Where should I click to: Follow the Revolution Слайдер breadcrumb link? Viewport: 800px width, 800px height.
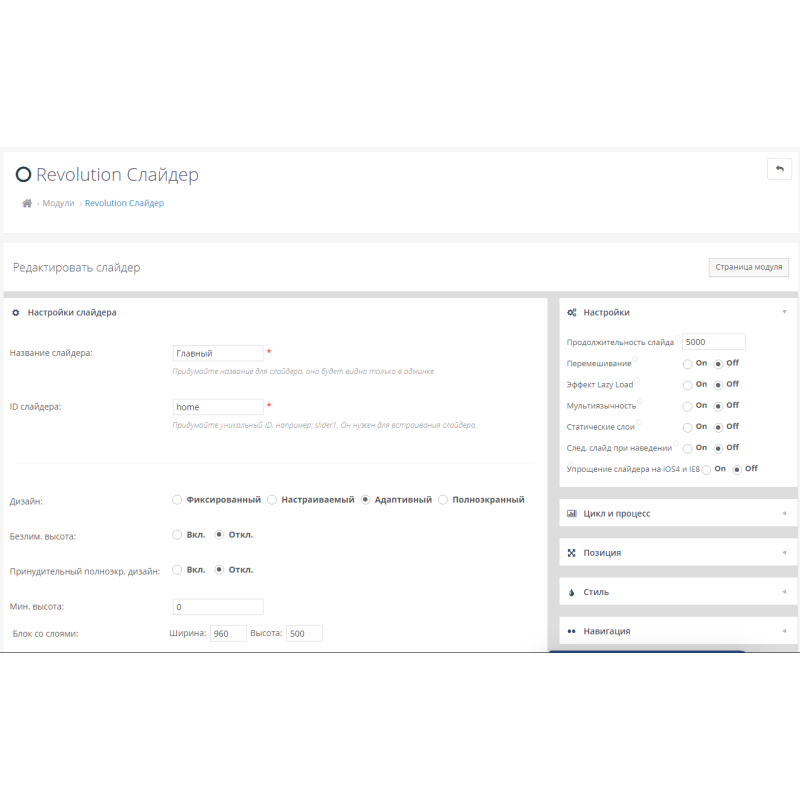pos(124,203)
